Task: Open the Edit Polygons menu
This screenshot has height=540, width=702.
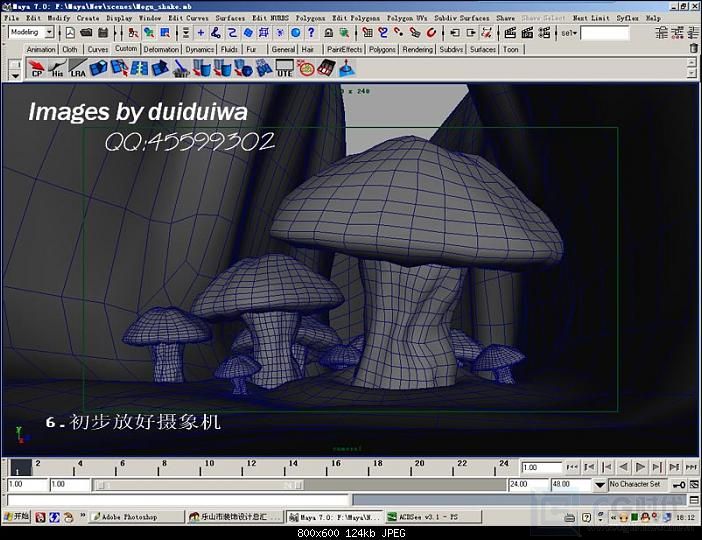Action: click(356, 18)
